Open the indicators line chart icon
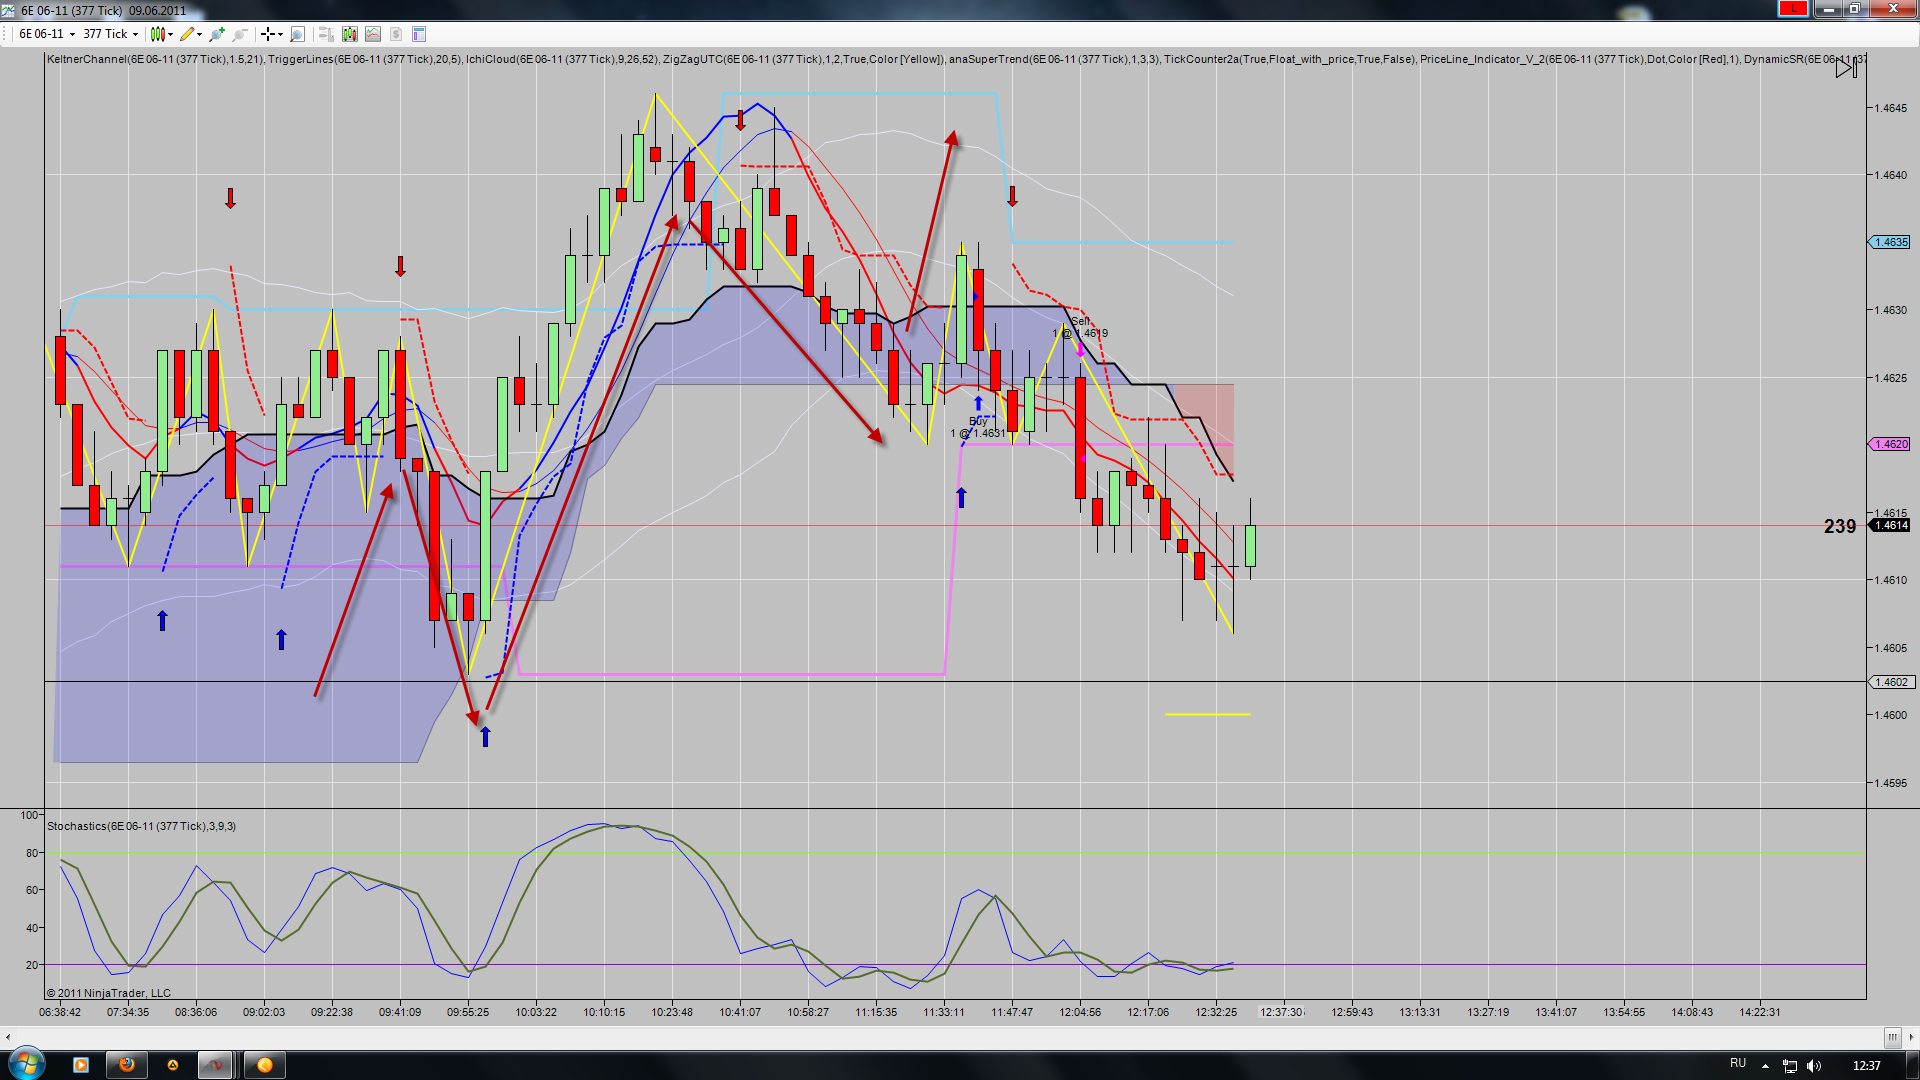The height and width of the screenshot is (1080, 1920). point(373,34)
